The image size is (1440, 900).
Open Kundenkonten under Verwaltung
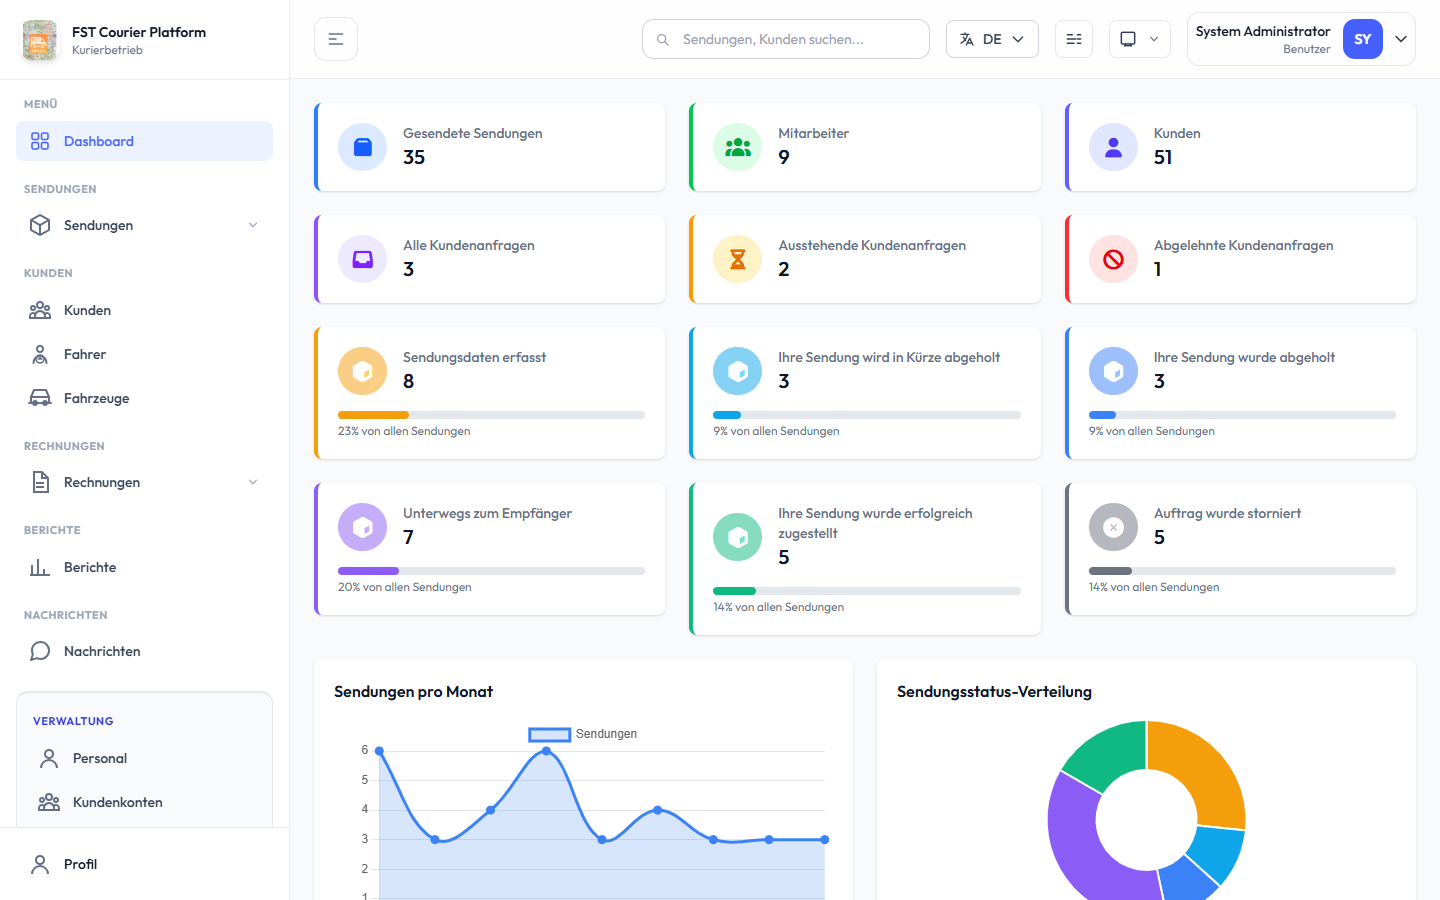click(144, 802)
